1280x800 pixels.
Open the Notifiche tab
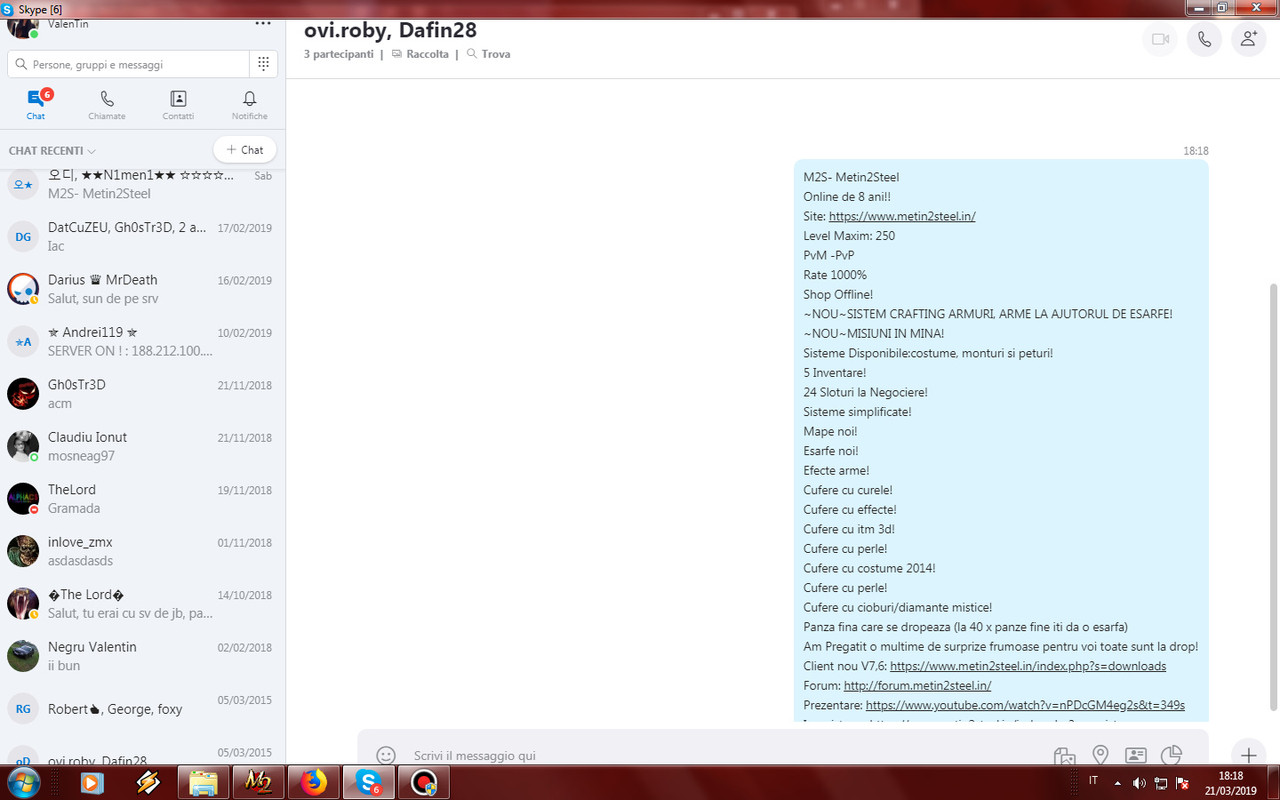[x=250, y=104]
